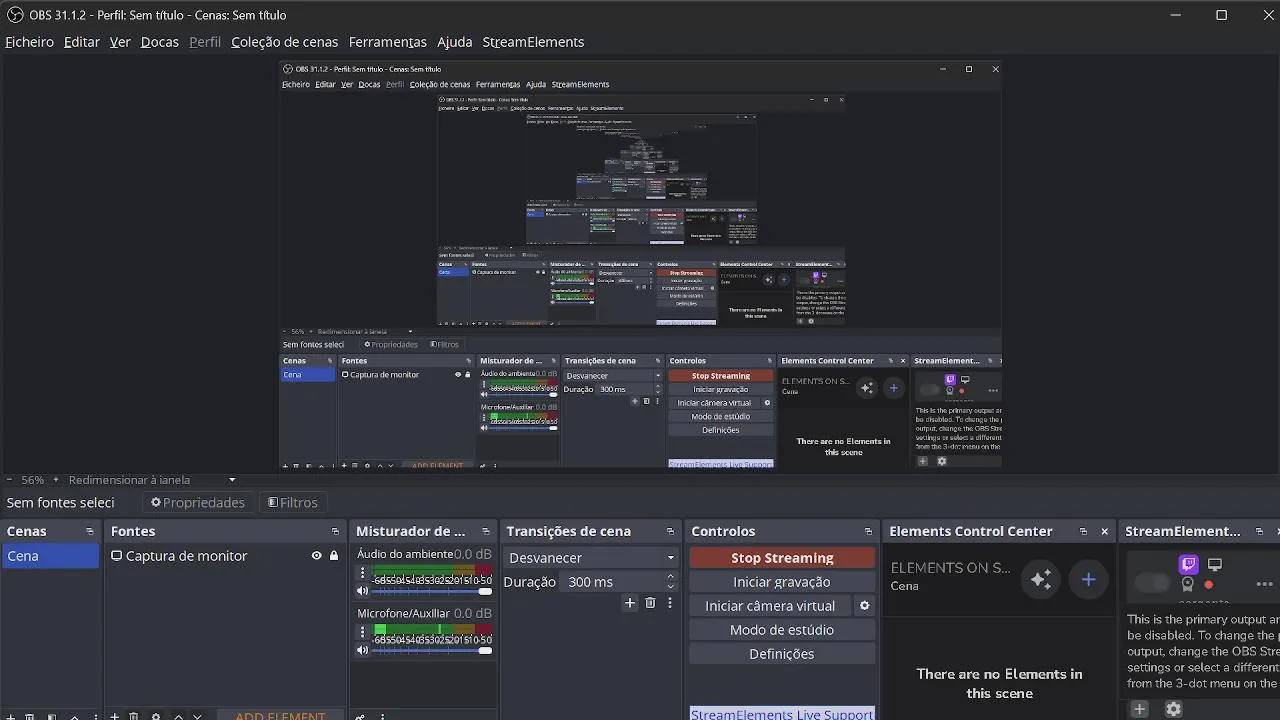Open the Ficheiro menu
The width and height of the screenshot is (1280, 720).
click(29, 42)
